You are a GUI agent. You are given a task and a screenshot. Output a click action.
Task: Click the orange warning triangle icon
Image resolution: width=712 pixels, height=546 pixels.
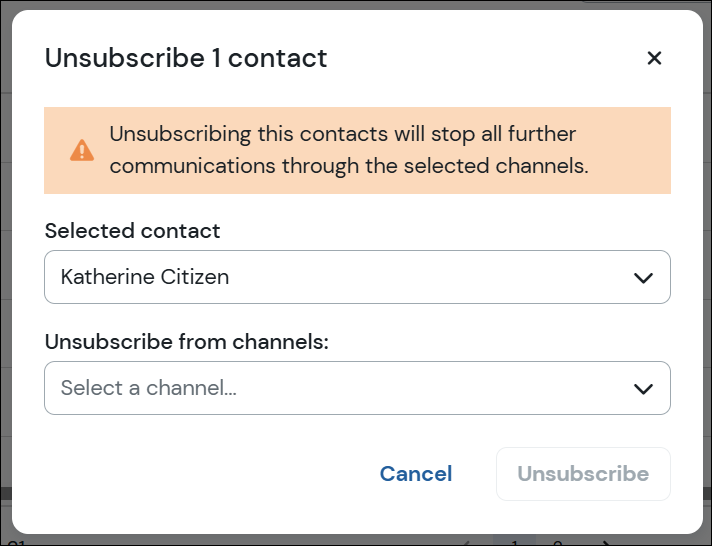(82, 150)
